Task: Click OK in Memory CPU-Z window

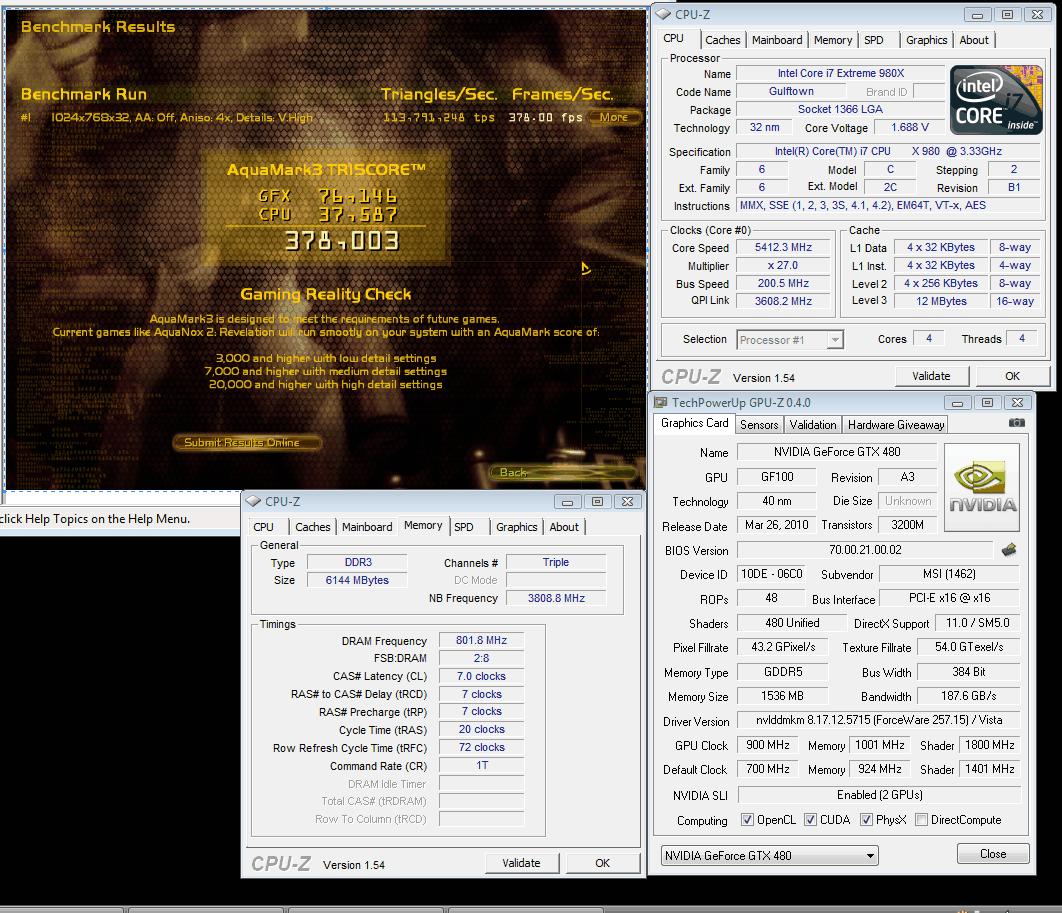Action: (x=602, y=863)
